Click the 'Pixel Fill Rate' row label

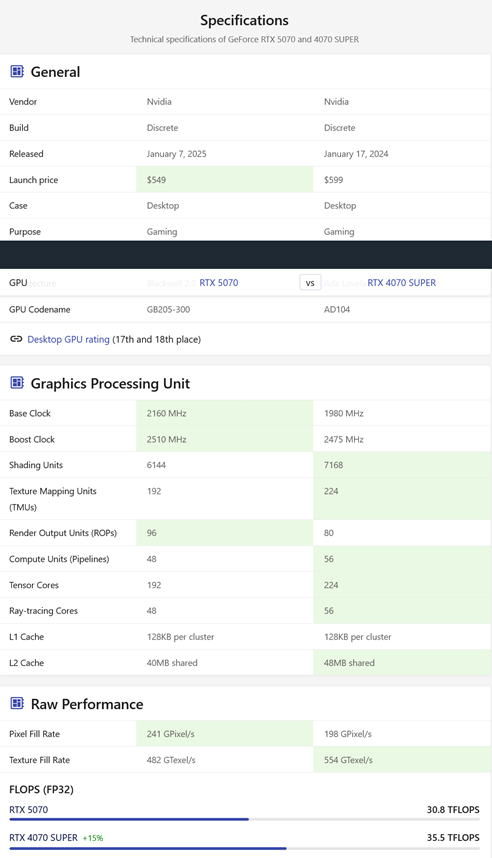click(x=34, y=734)
